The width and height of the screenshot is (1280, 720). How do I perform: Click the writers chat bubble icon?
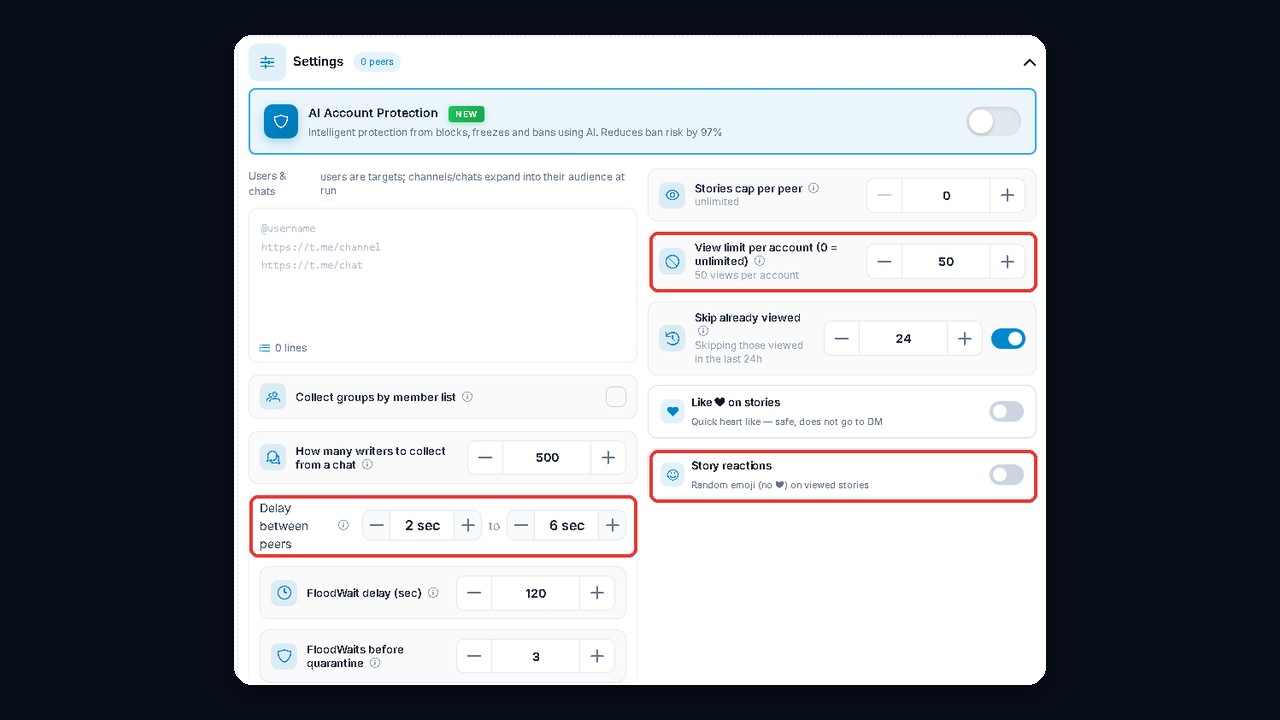[x=273, y=457]
